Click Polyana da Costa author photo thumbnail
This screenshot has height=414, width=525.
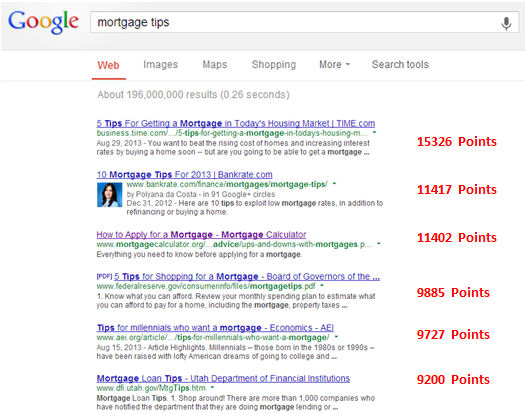pos(109,195)
